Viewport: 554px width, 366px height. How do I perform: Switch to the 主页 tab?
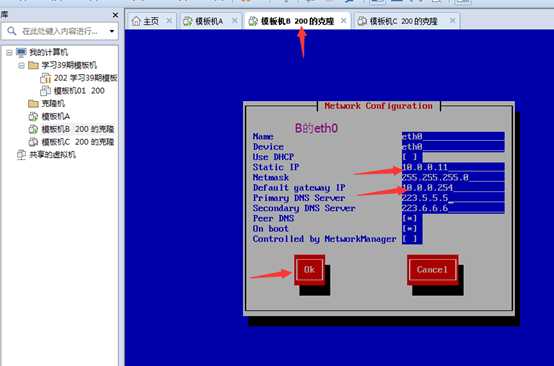point(151,21)
